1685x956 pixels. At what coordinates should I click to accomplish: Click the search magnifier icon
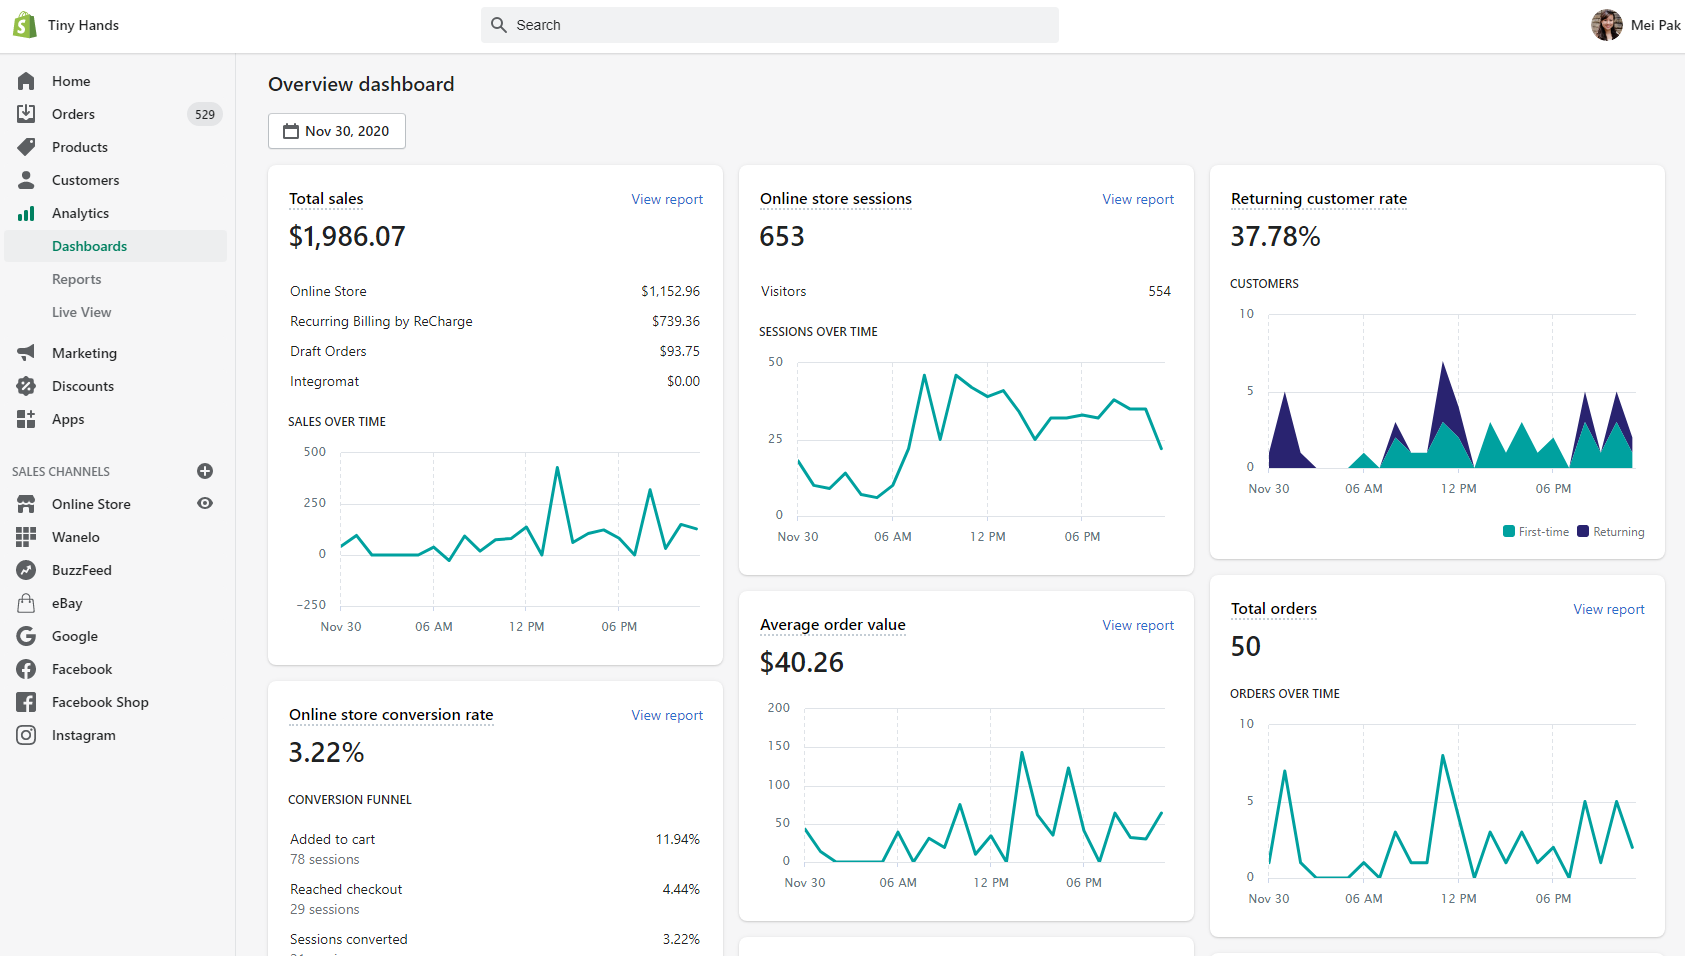click(499, 25)
